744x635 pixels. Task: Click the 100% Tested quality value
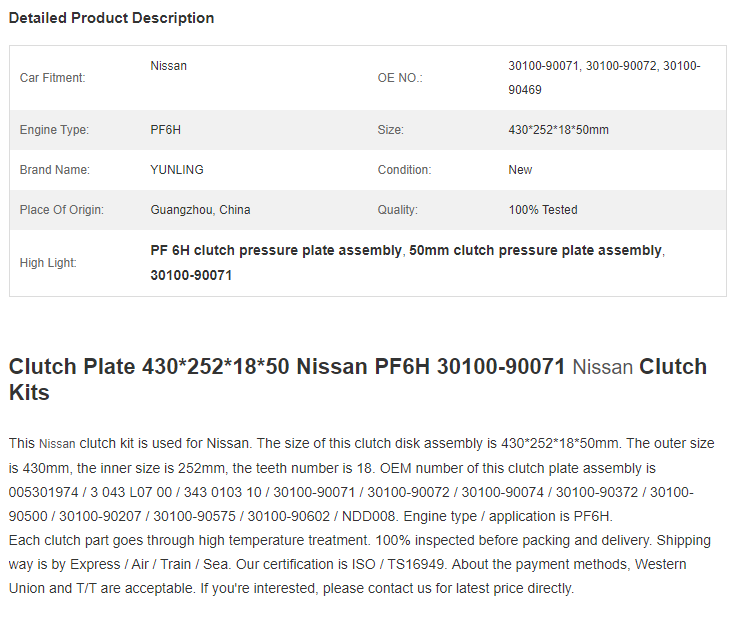(x=543, y=210)
